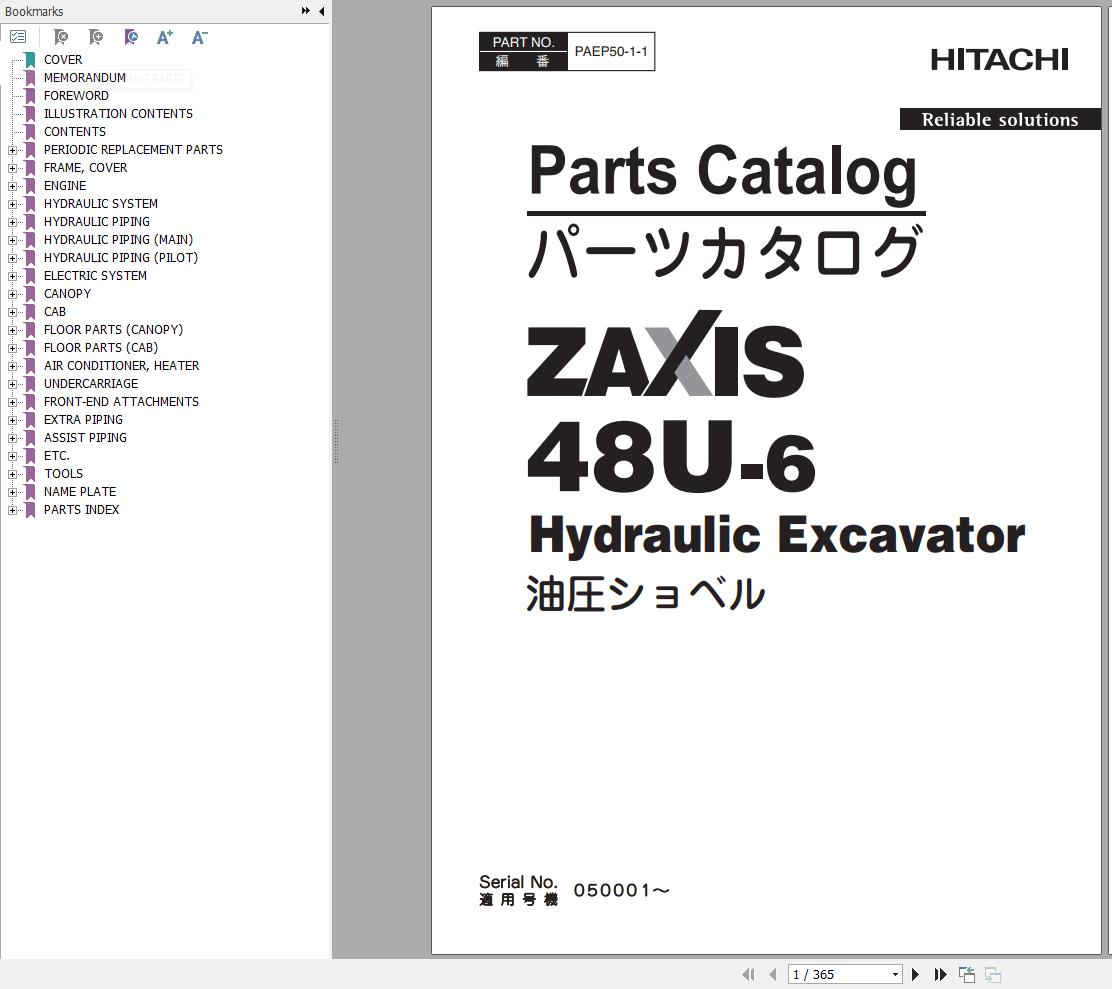Expand bookmarks panel using double-arrow icon

point(306,11)
